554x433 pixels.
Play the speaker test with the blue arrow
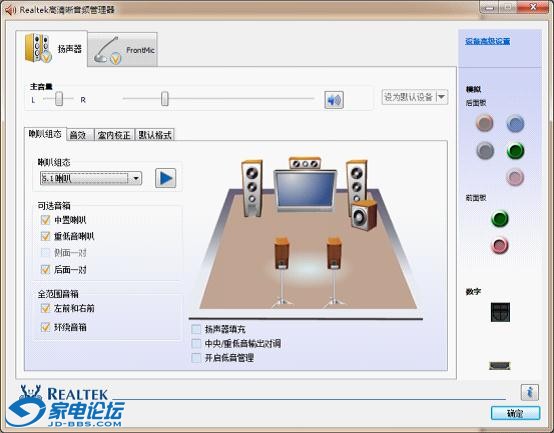(x=166, y=178)
